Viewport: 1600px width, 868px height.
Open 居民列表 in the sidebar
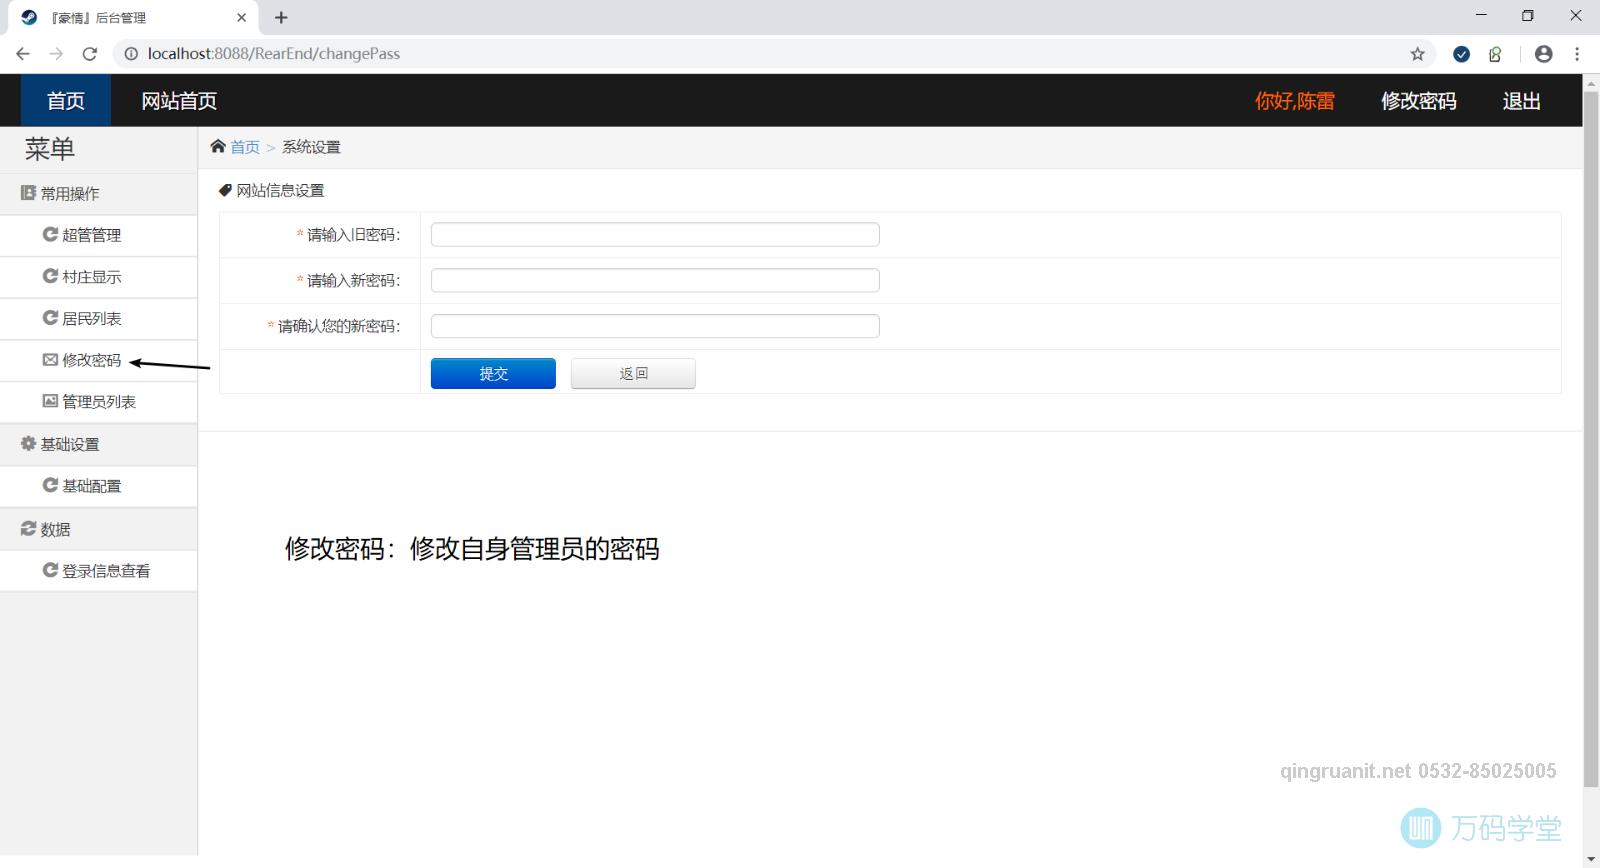point(98,319)
